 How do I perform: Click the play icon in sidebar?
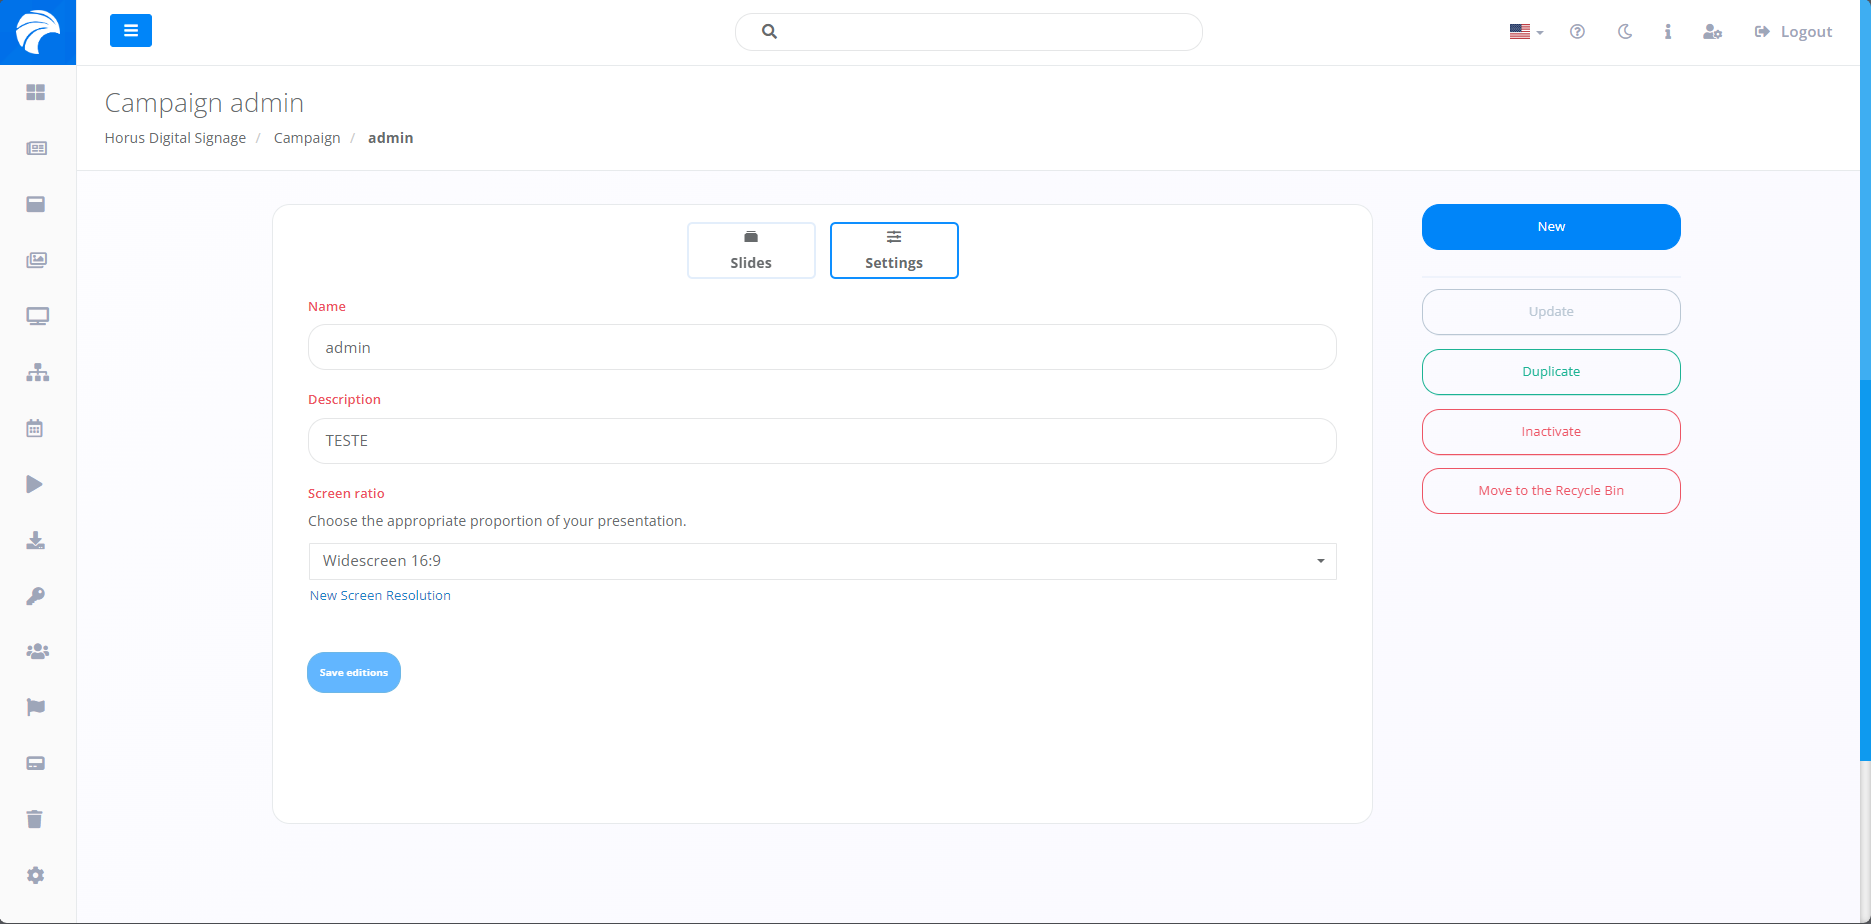point(35,485)
